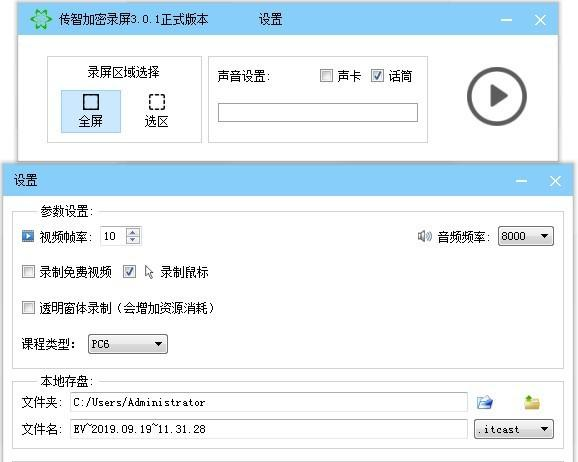Click the mouse cursor icon beside 录制鼠标
The width and height of the screenshot is (578, 462).
[149, 272]
